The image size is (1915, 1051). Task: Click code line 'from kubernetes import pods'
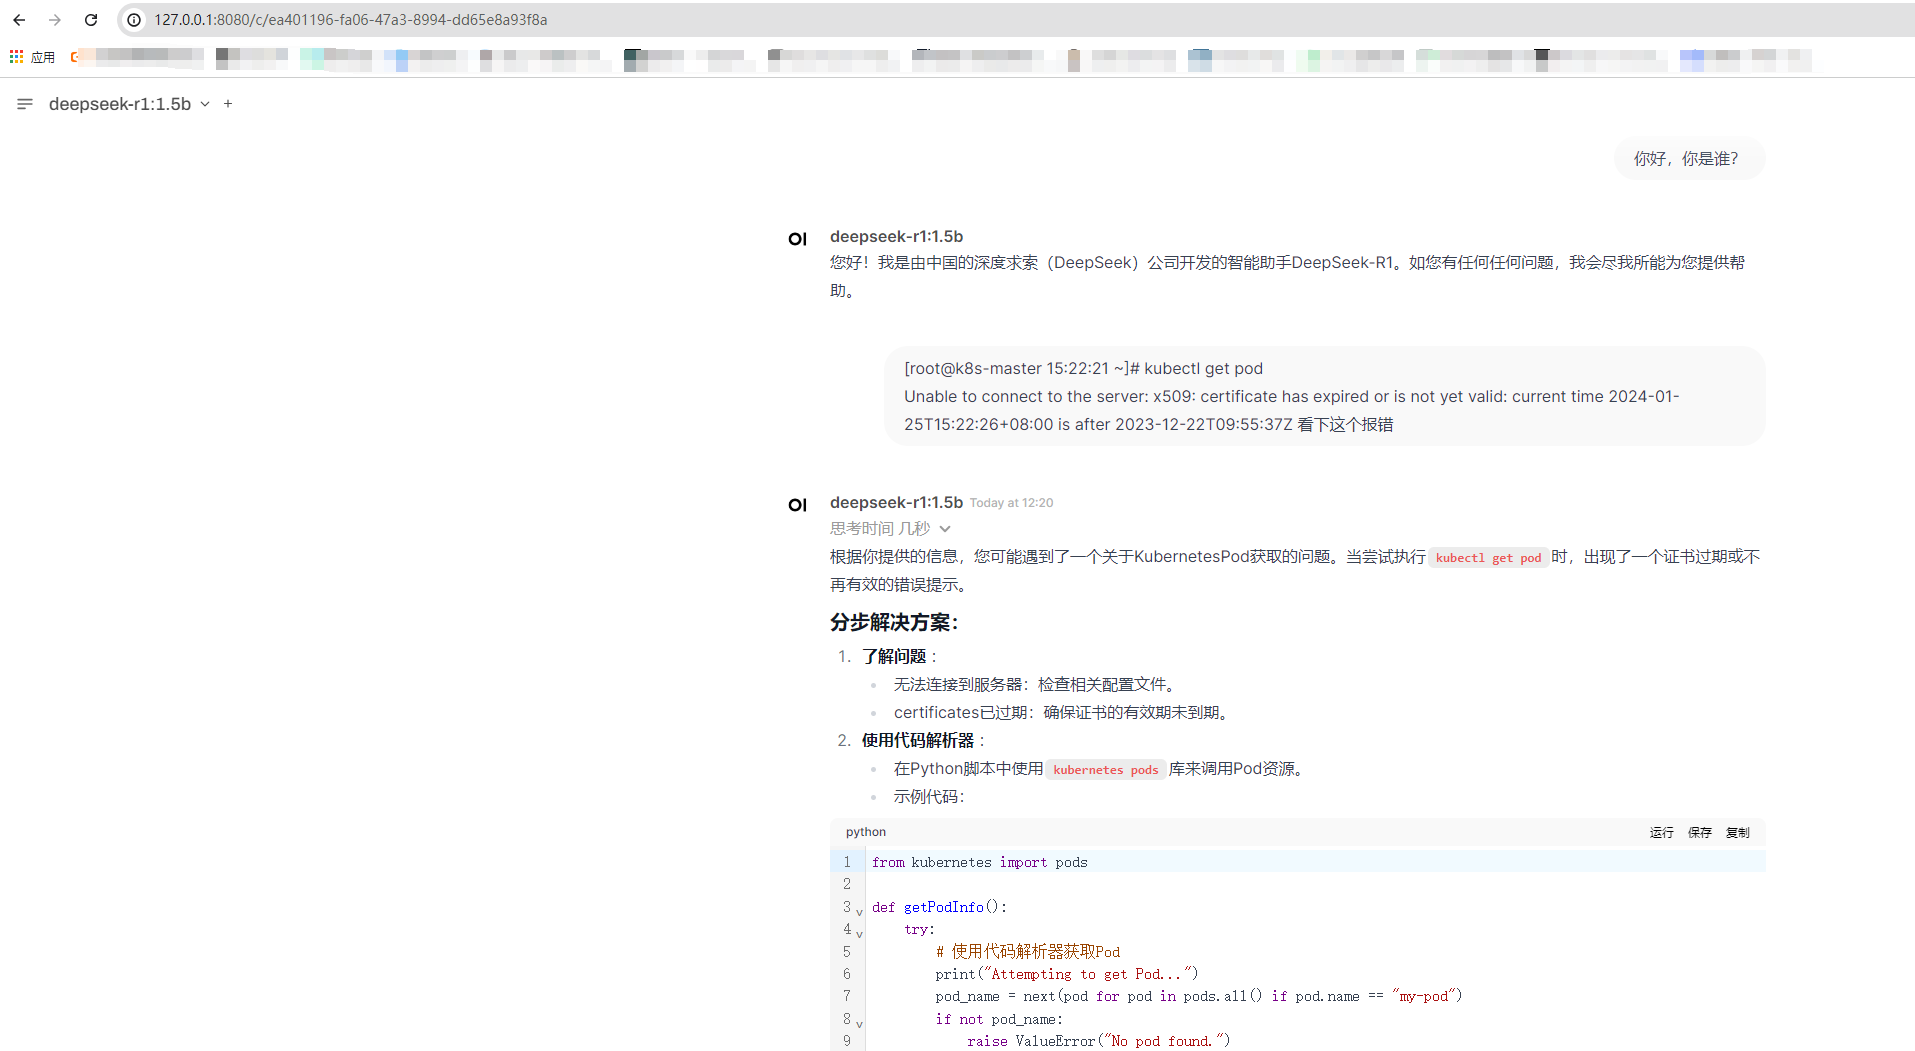pos(979,862)
